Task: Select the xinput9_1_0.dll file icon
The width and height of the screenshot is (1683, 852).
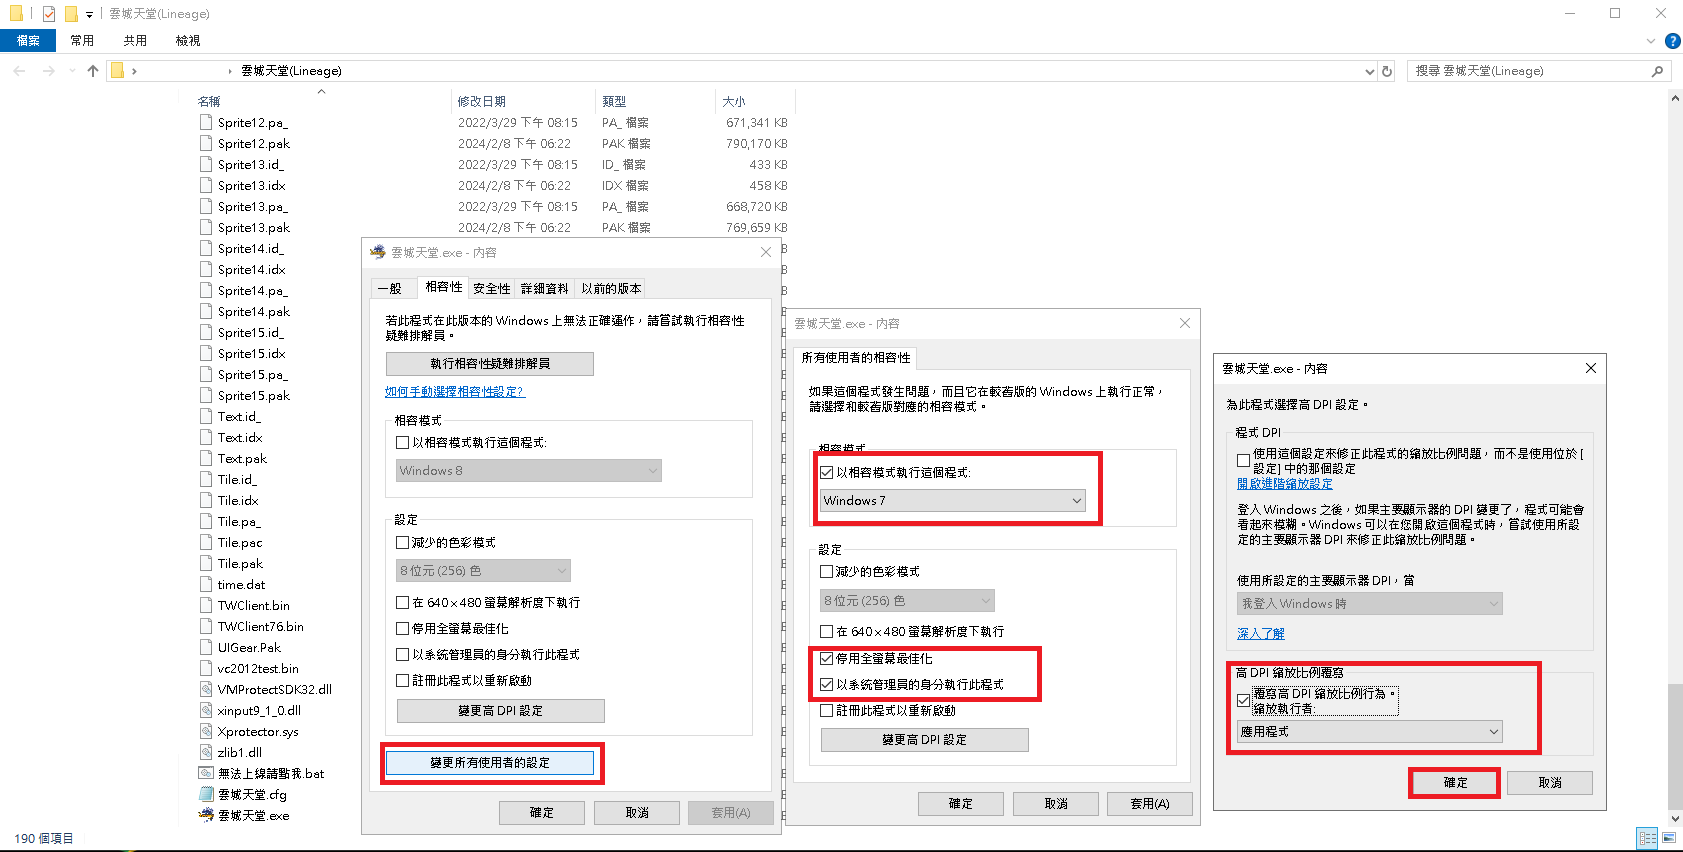Action: pos(206,710)
